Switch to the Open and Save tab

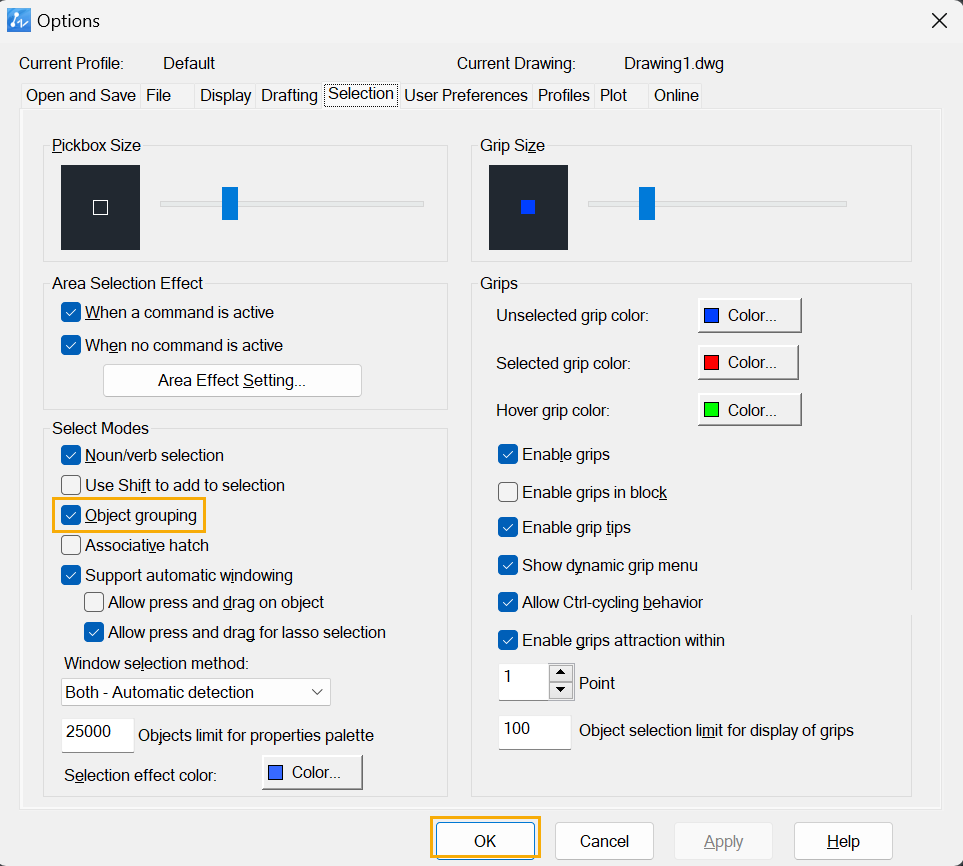point(80,95)
